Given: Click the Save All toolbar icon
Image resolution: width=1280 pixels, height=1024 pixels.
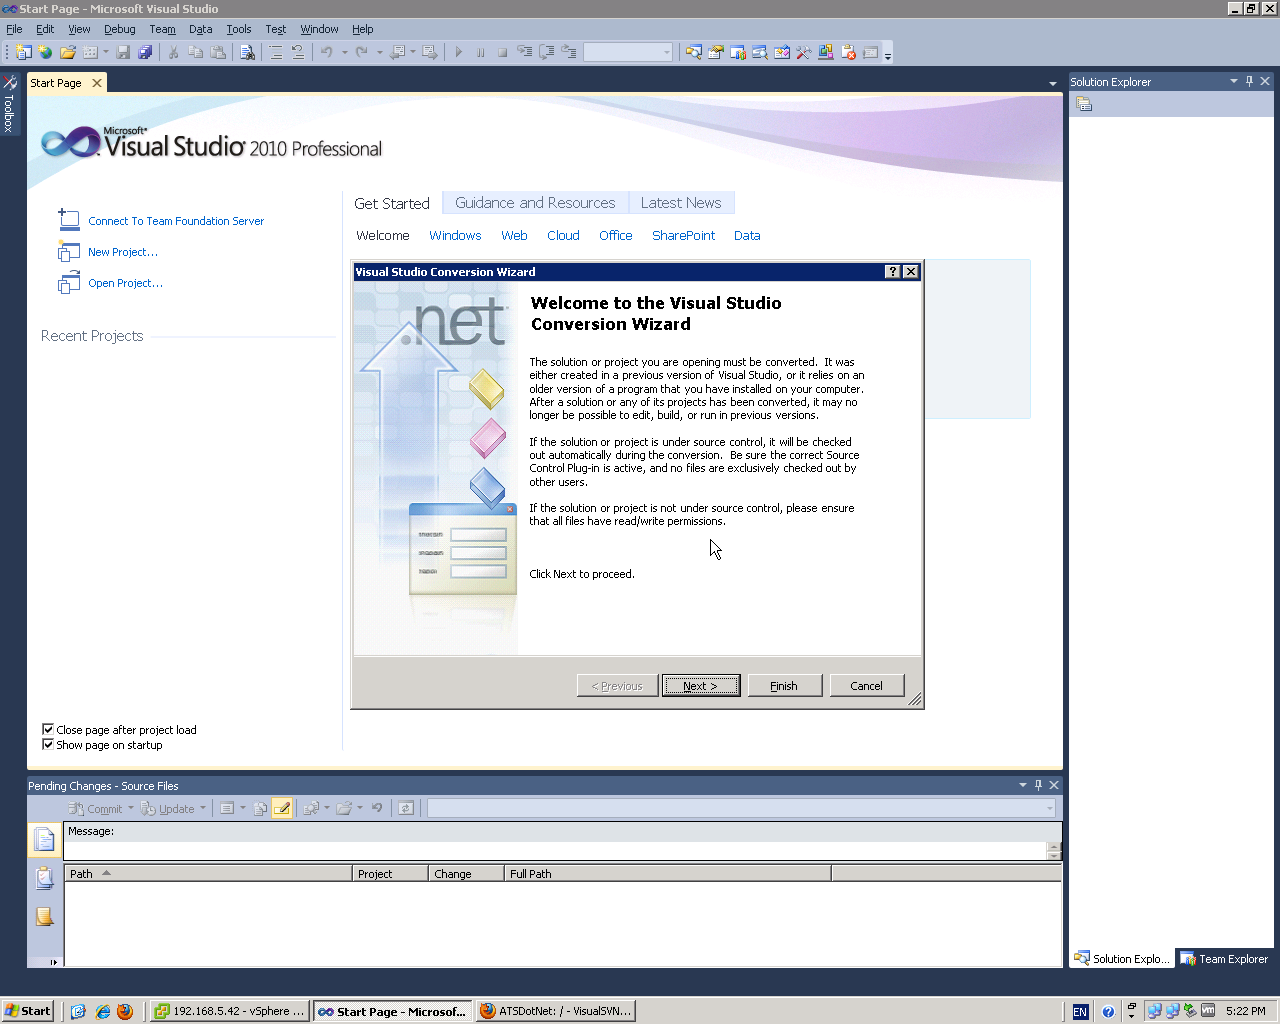Looking at the screenshot, I should point(145,52).
